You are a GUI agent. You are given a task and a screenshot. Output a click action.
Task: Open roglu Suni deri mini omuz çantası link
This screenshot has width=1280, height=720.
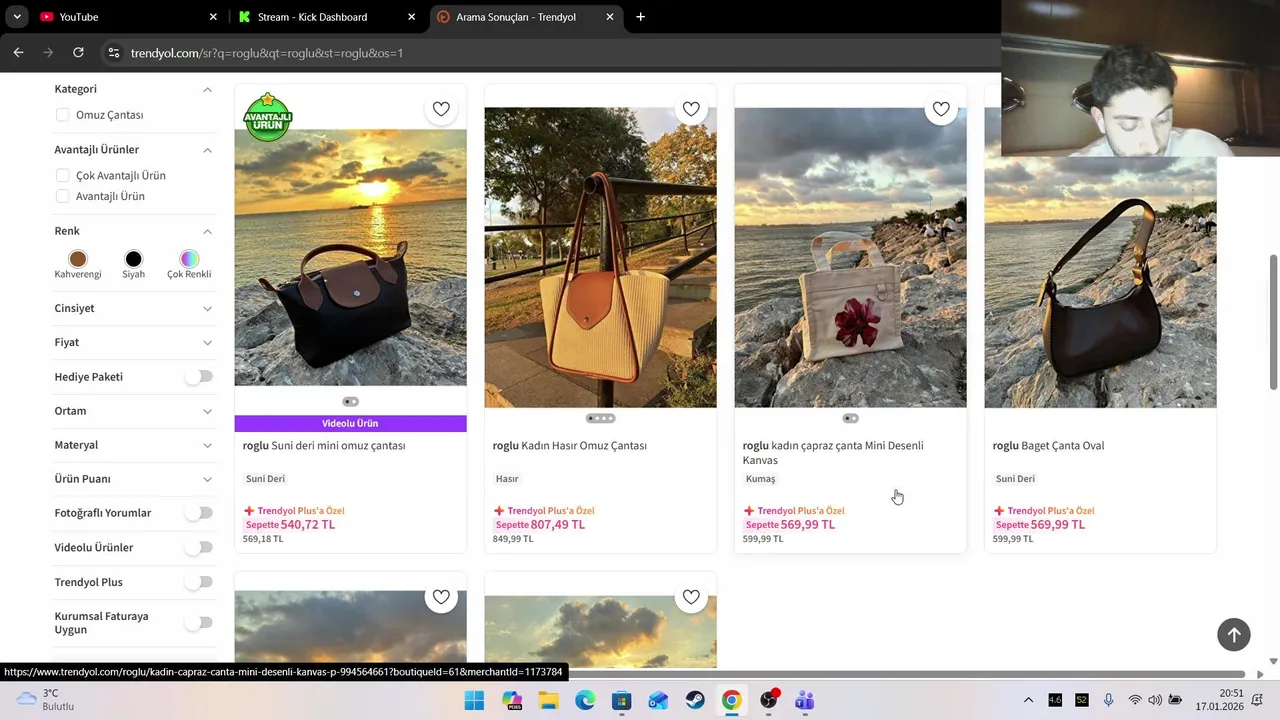click(324, 446)
